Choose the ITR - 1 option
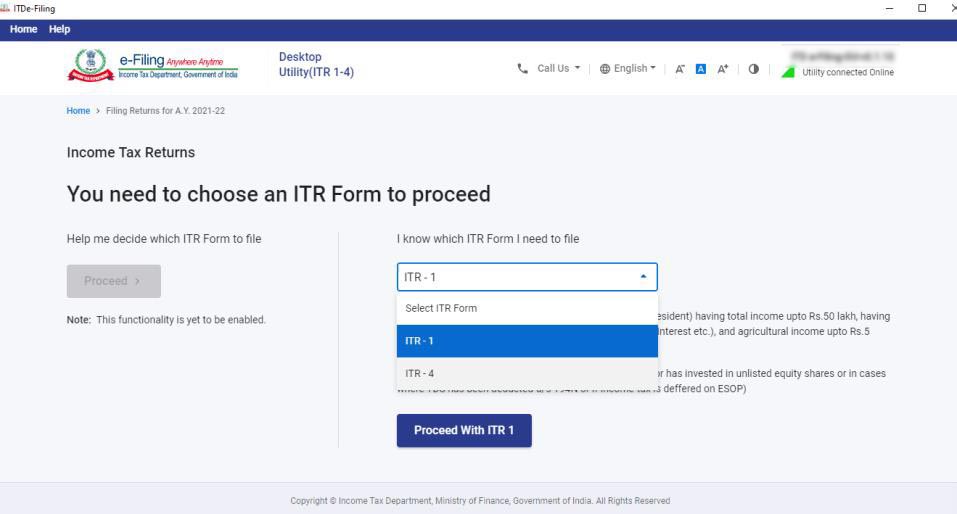The image size is (957, 514). [527, 341]
